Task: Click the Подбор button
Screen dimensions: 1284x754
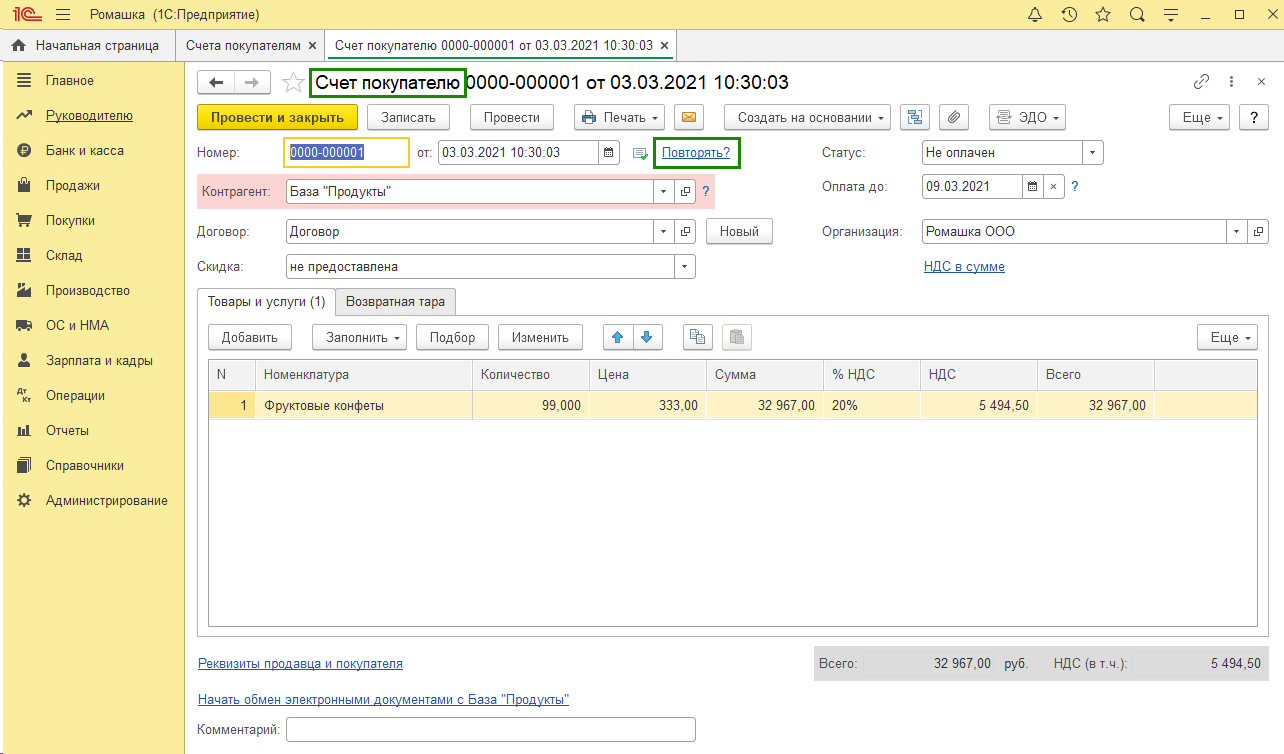Action: tap(452, 337)
